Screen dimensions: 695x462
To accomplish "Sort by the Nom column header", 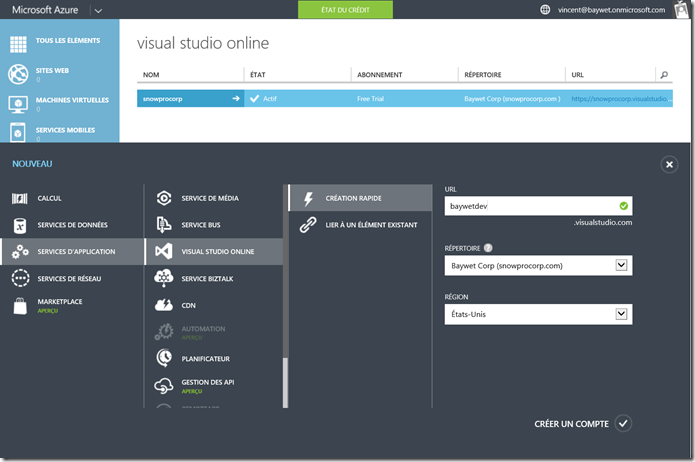I will click(151, 75).
